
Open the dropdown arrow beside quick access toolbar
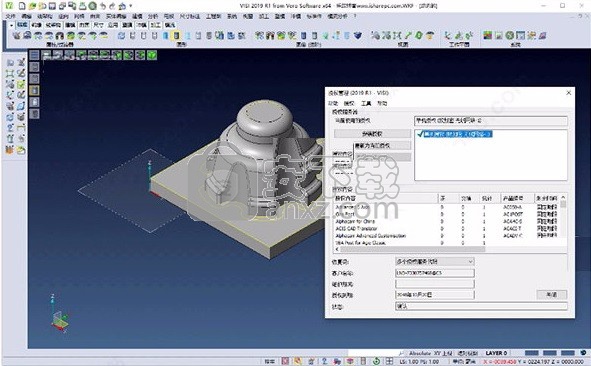(131, 6)
